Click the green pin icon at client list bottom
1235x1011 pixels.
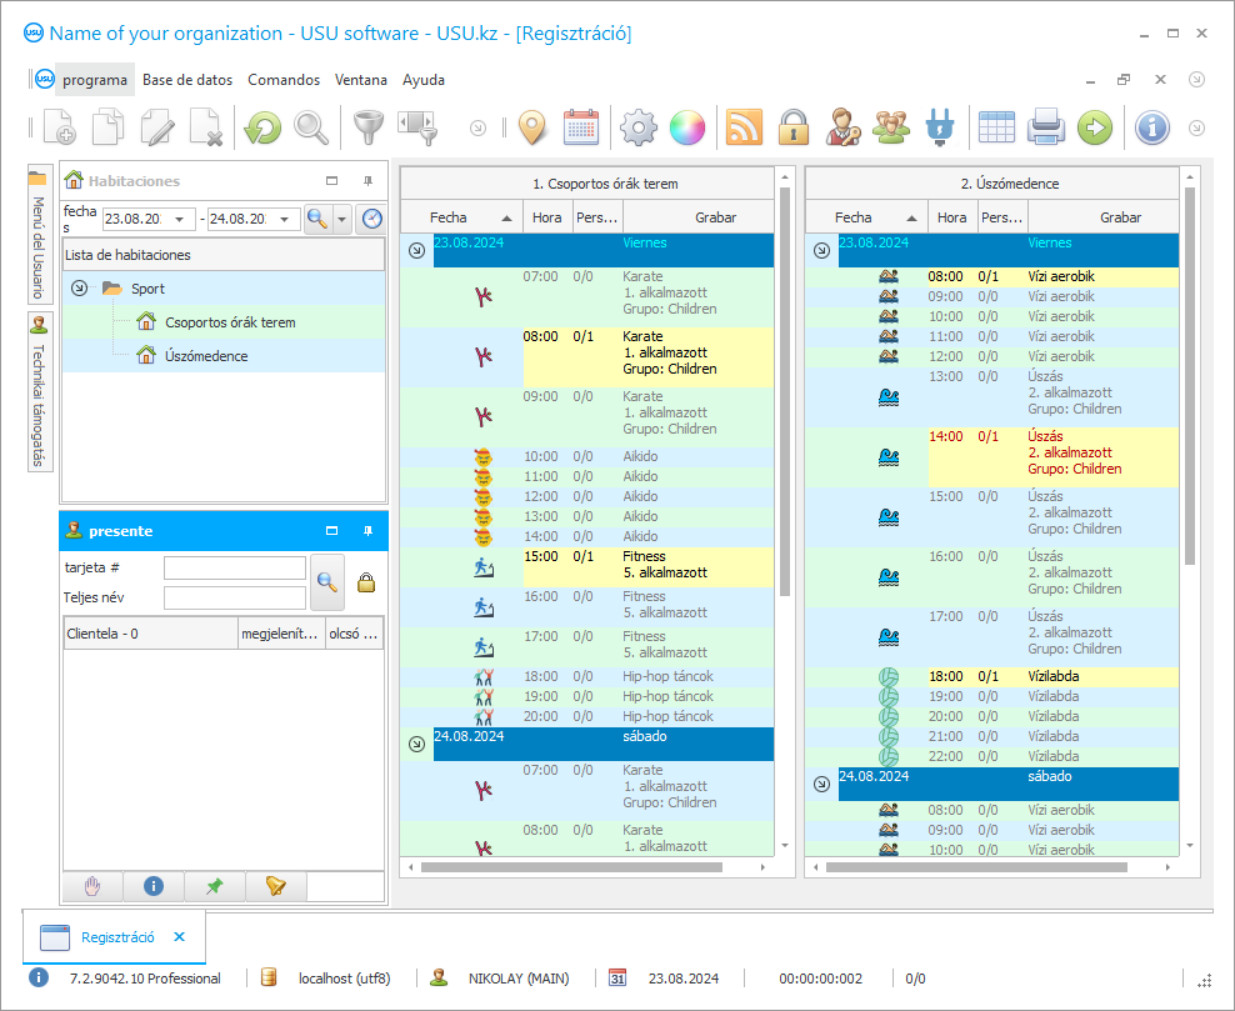pyautogui.click(x=214, y=886)
